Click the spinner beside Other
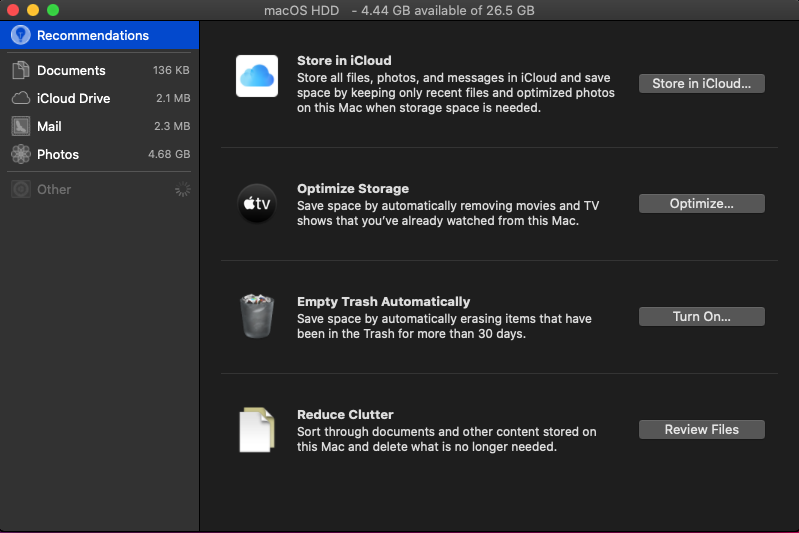Screen dimensions: 799x533 coord(182,190)
